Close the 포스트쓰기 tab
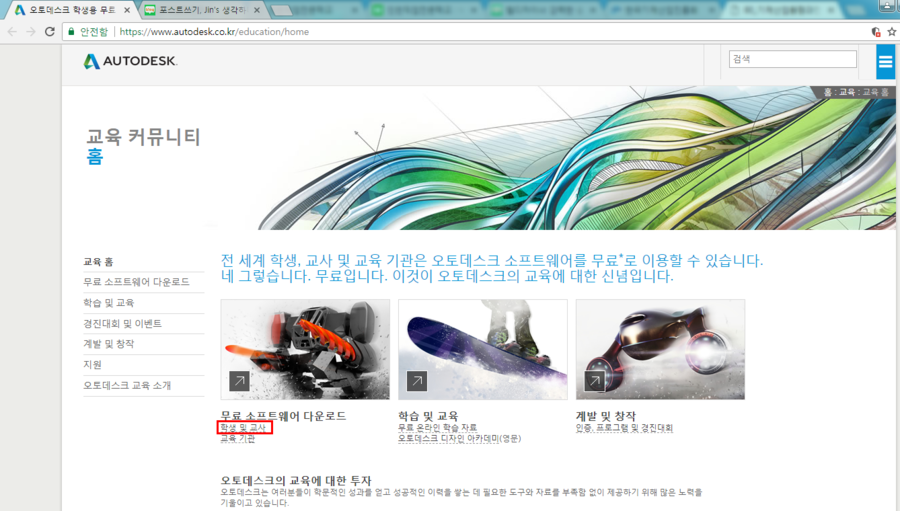This screenshot has height=511, width=900. (257, 10)
